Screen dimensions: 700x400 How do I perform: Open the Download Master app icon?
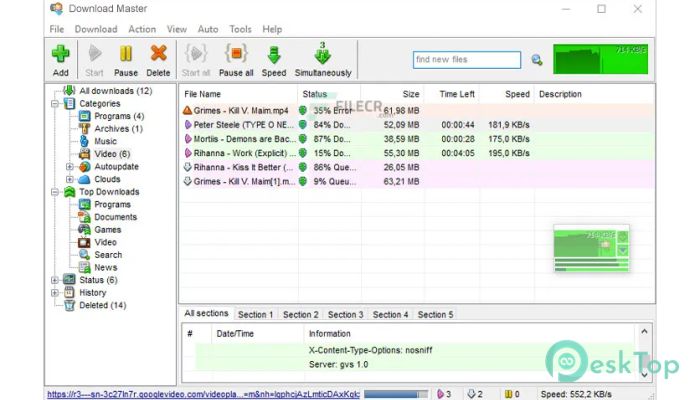[56, 8]
